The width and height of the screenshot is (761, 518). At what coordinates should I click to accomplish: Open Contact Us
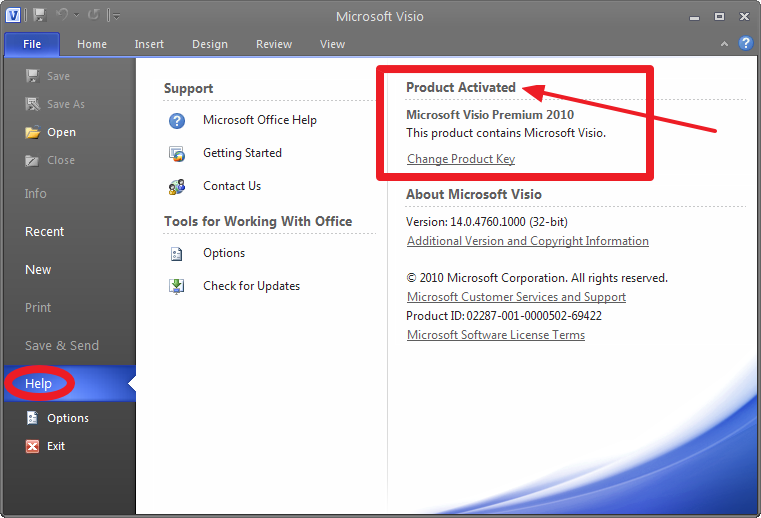[x=232, y=186]
